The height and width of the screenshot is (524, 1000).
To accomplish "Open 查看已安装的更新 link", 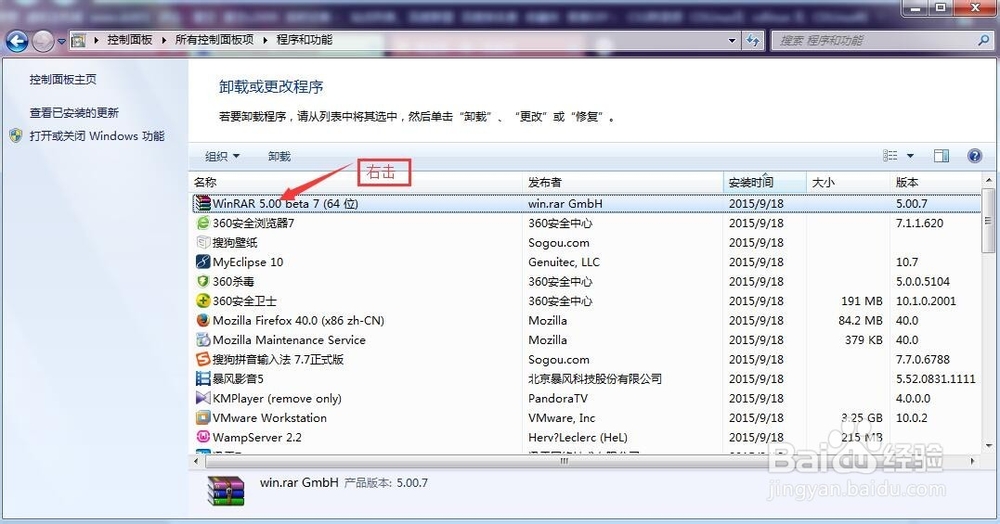I will 74,113.
